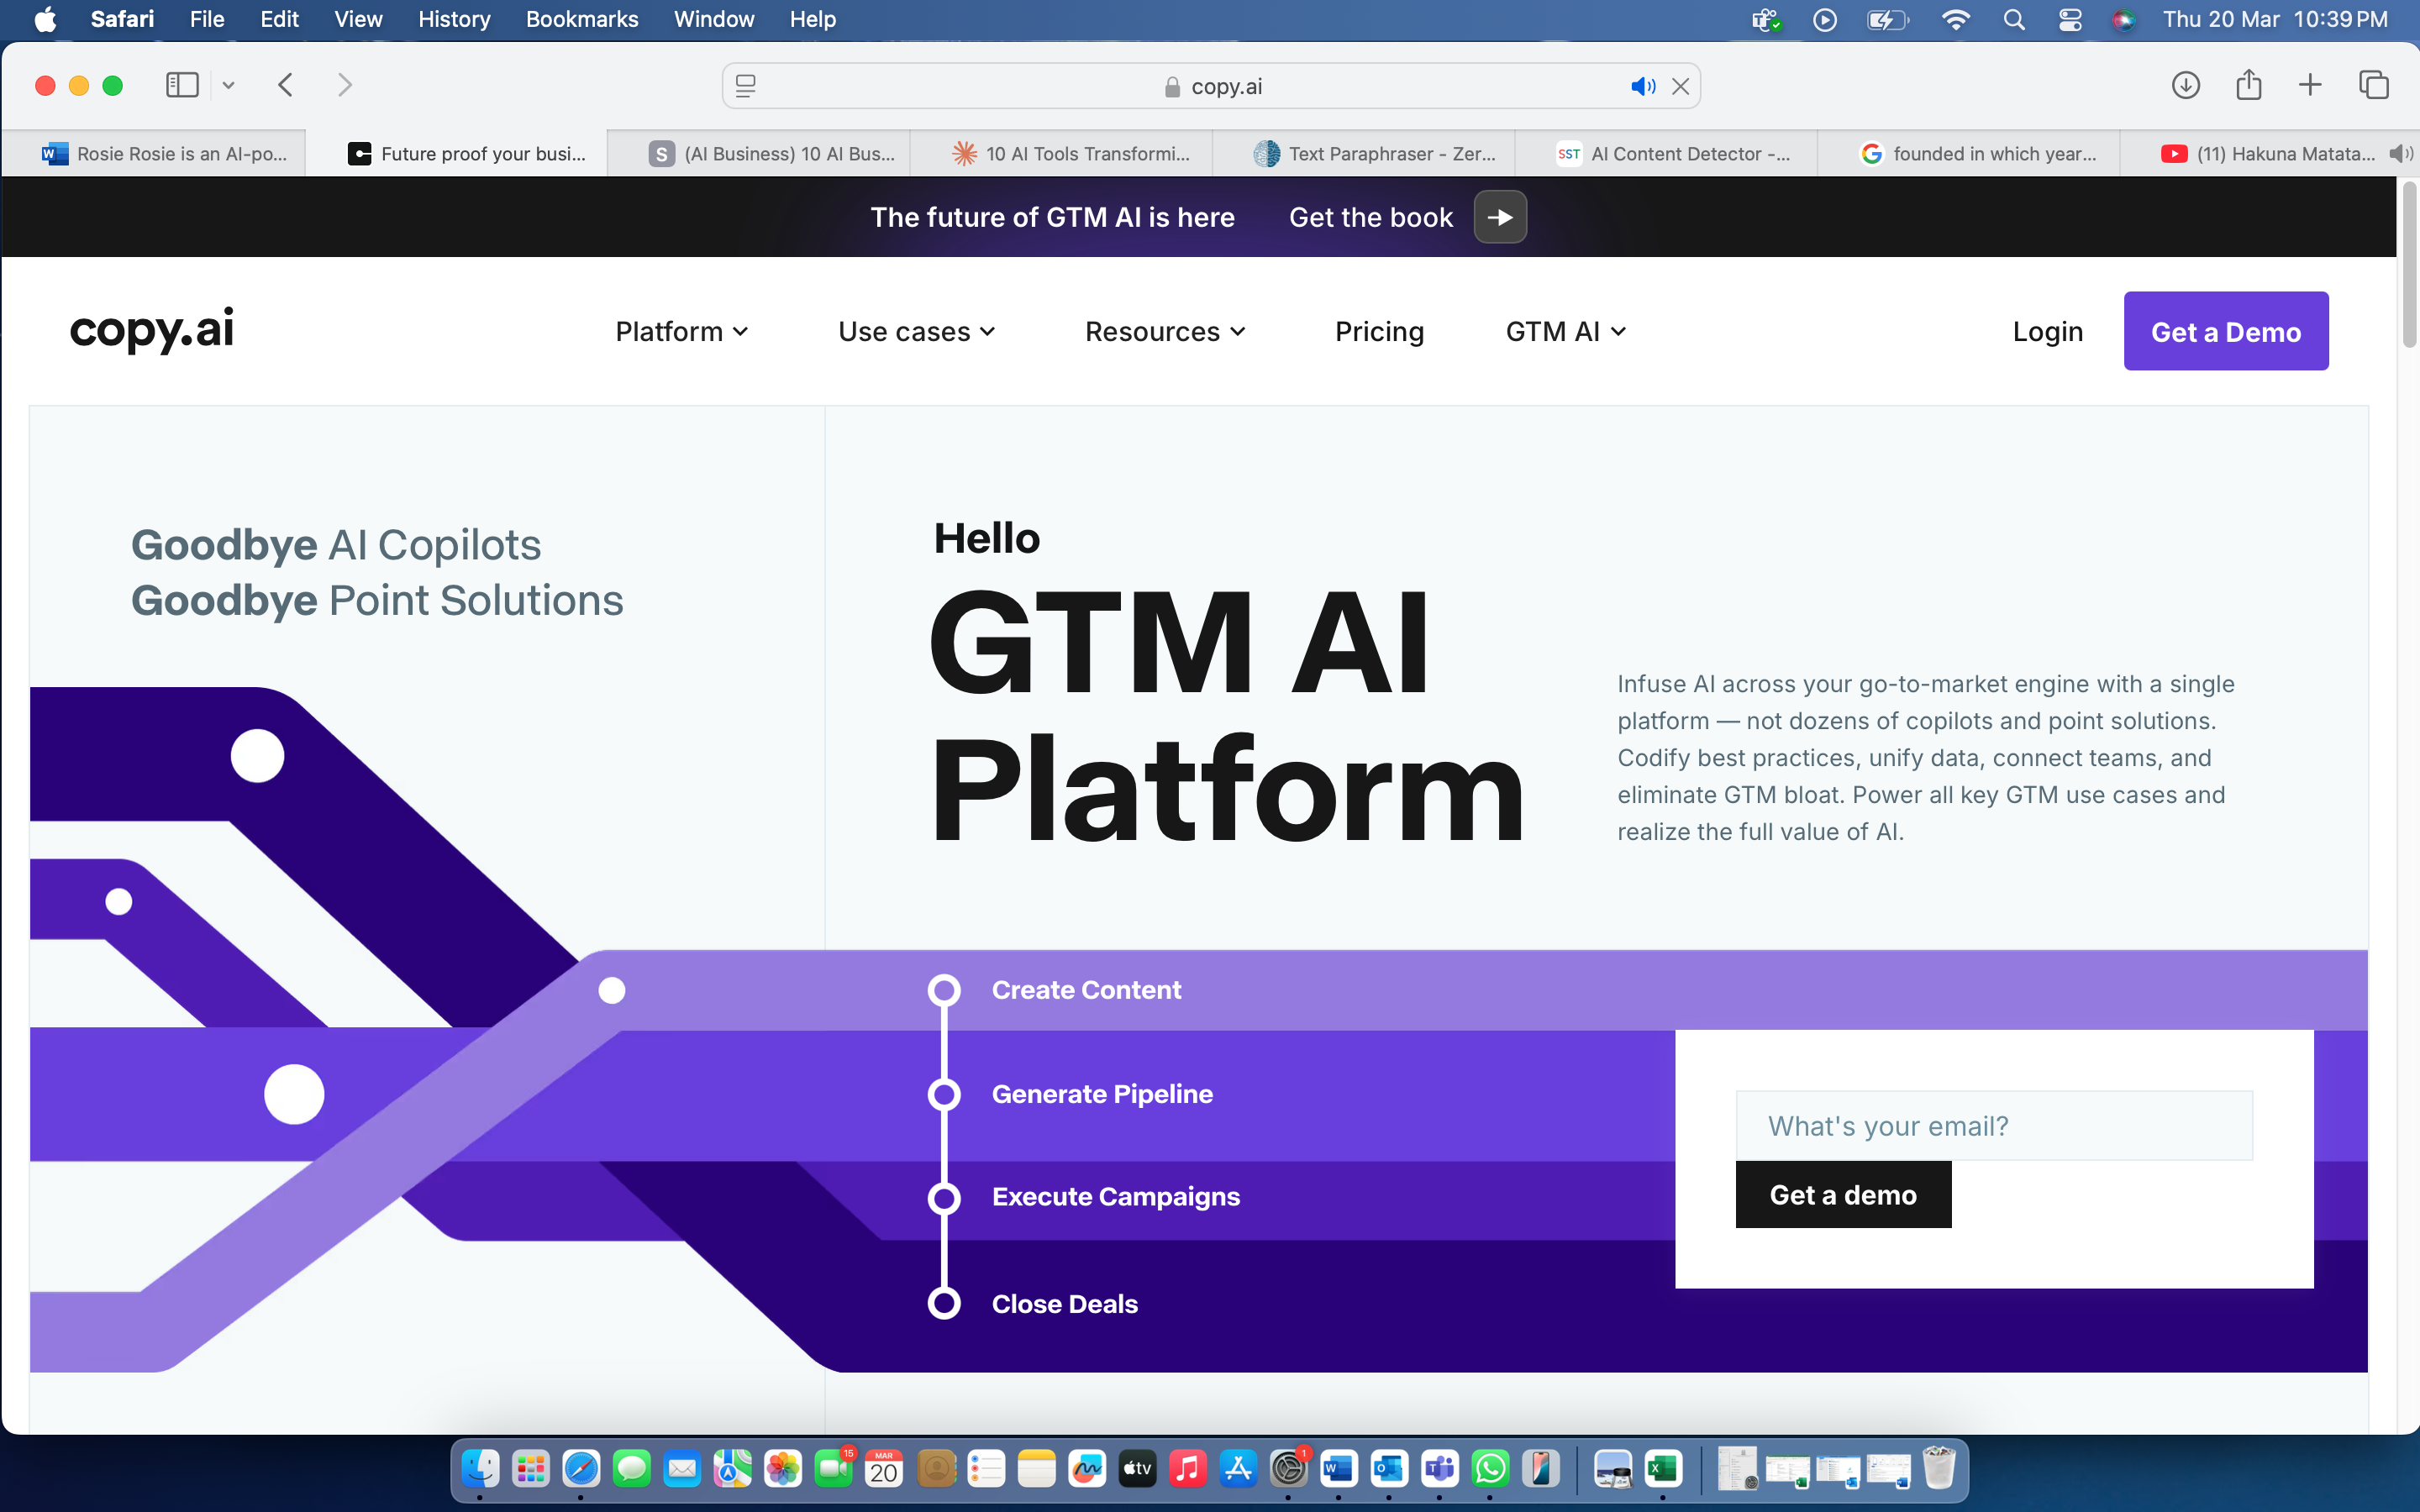Show the tab overview

(x=2373, y=85)
